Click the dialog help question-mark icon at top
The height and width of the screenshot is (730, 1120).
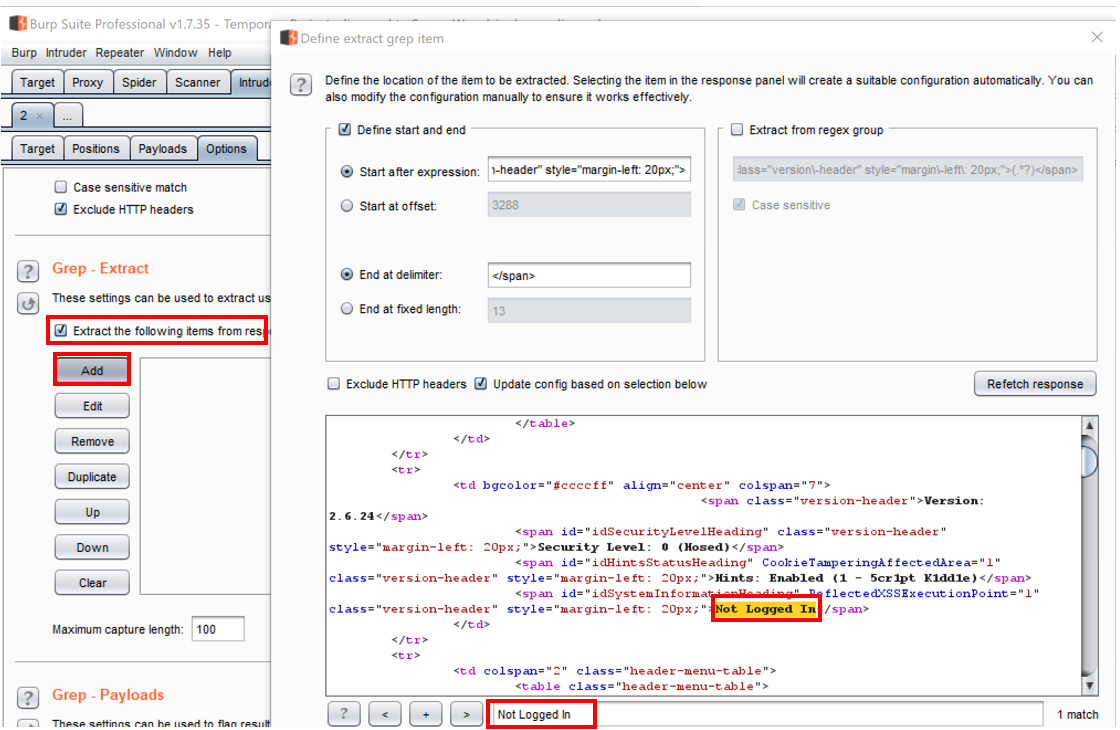[301, 85]
